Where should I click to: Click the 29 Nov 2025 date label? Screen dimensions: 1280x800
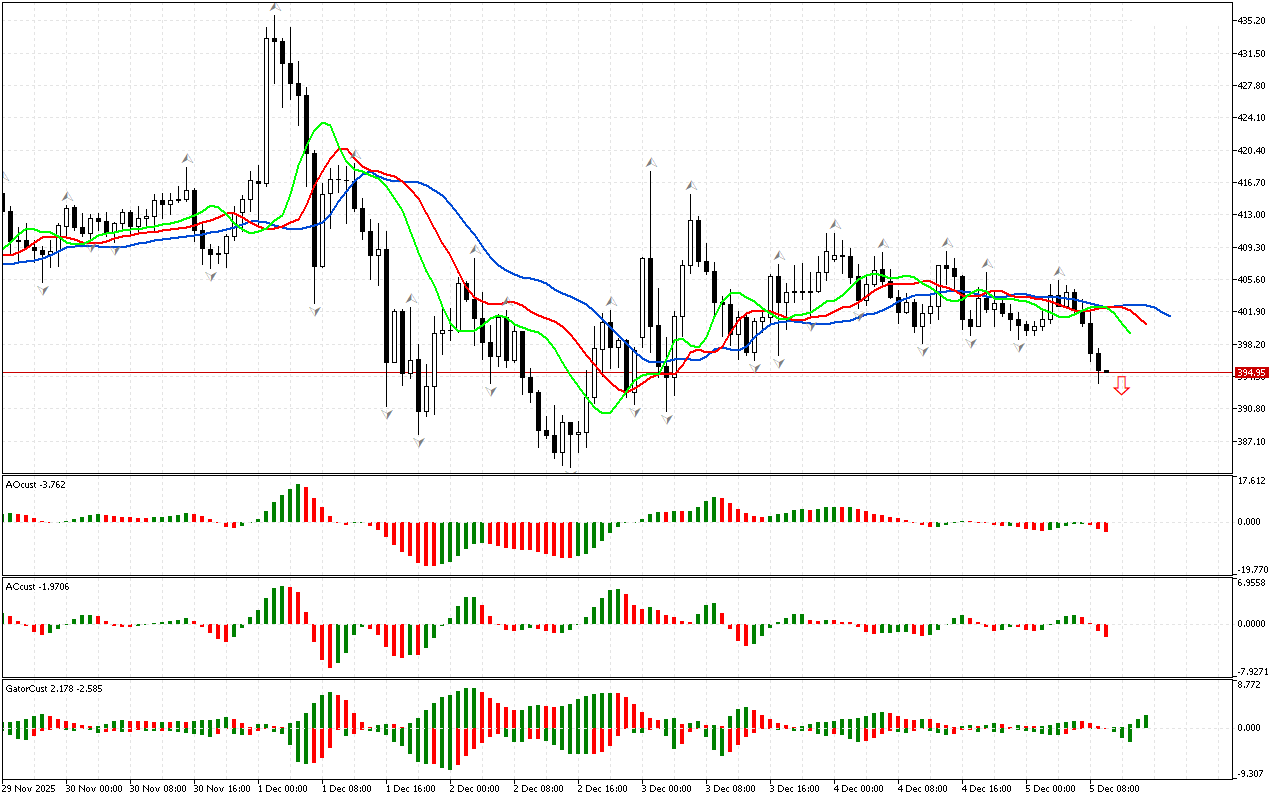(x=32, y=788)
